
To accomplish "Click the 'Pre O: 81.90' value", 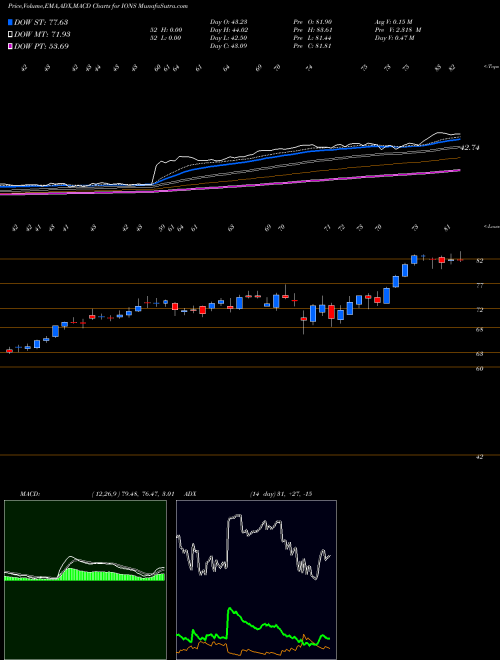I will [312, 22].
